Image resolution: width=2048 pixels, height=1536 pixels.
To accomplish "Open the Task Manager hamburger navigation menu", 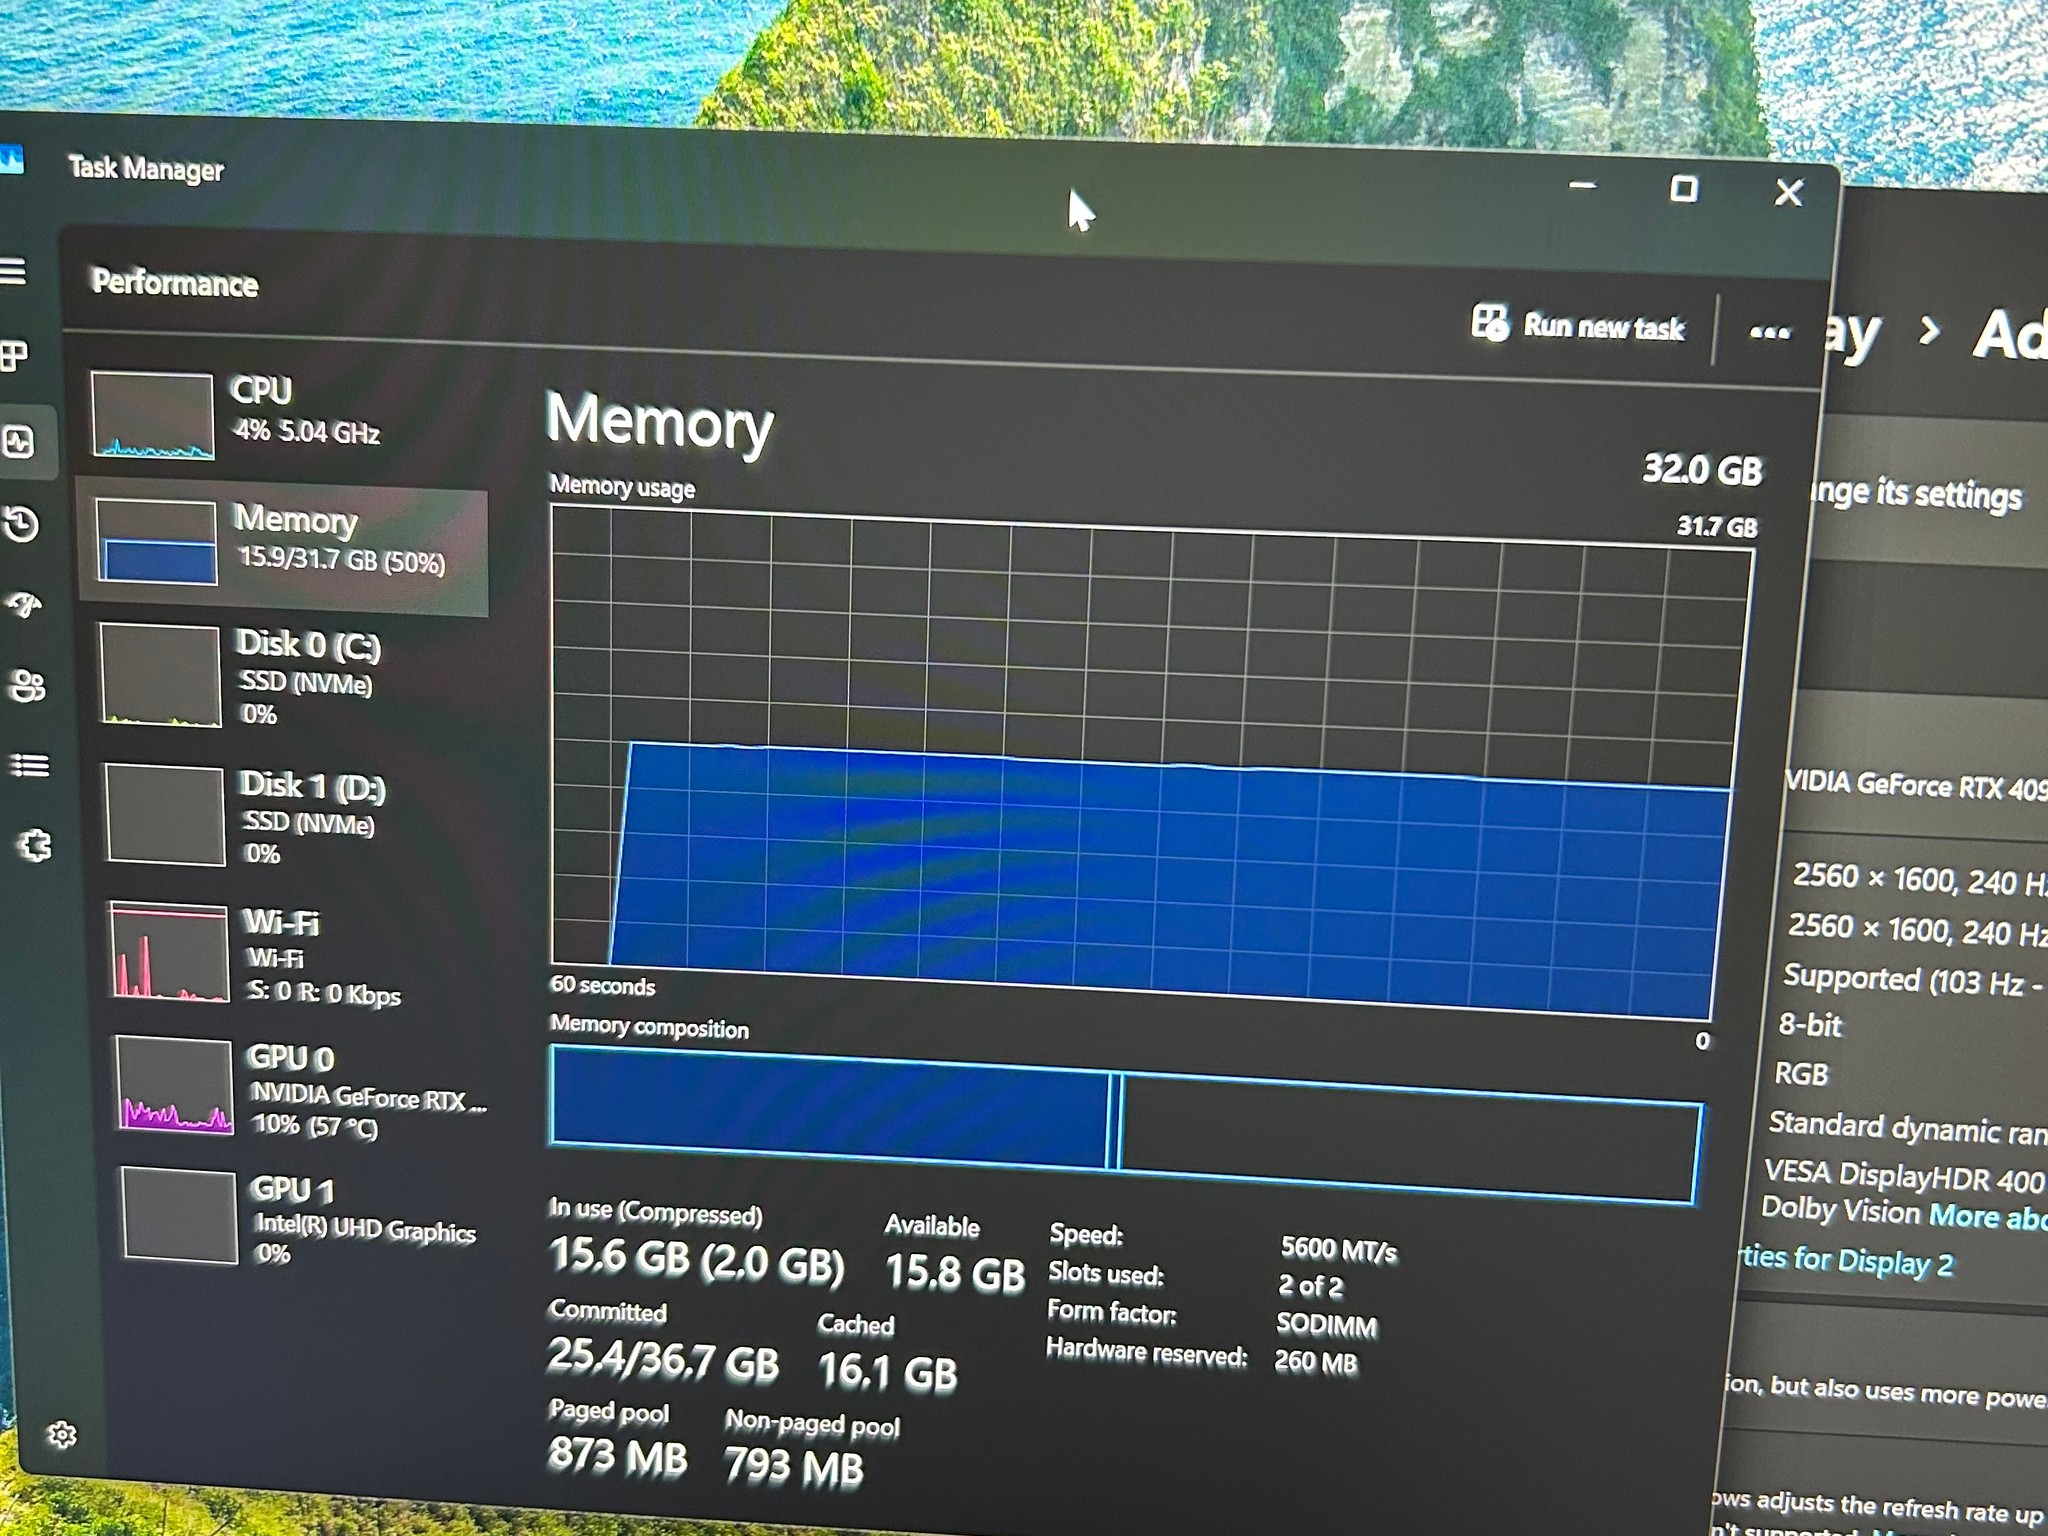I will point(12,271).
